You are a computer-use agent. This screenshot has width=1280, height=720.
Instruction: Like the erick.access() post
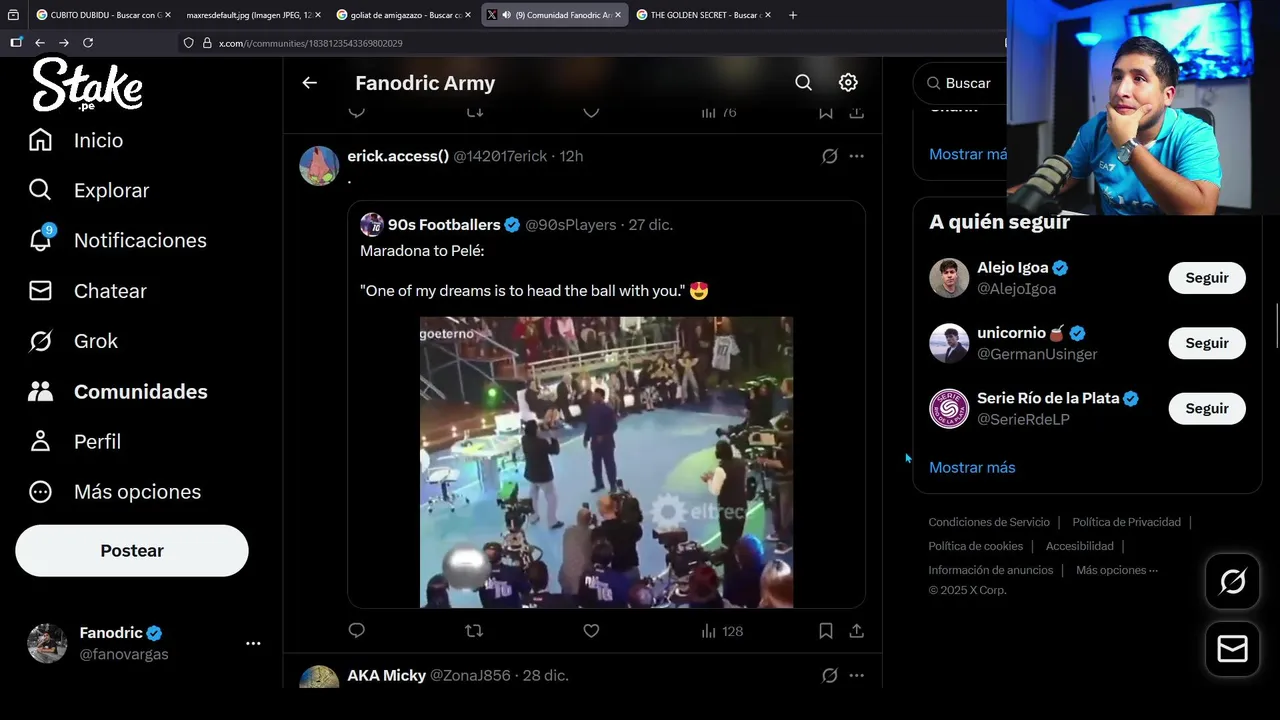(591, 631)
